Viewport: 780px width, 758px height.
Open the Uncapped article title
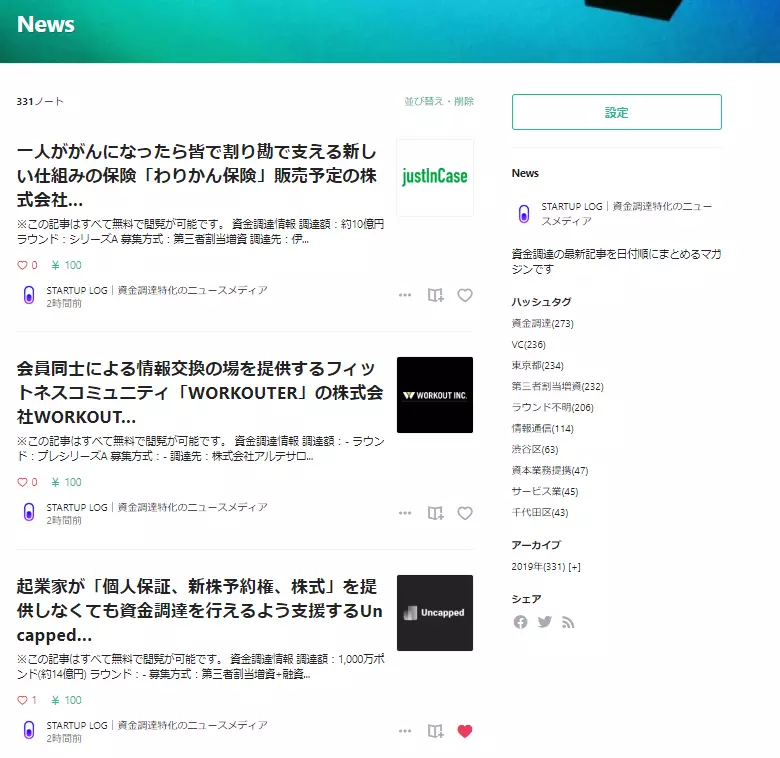(199, 611)
